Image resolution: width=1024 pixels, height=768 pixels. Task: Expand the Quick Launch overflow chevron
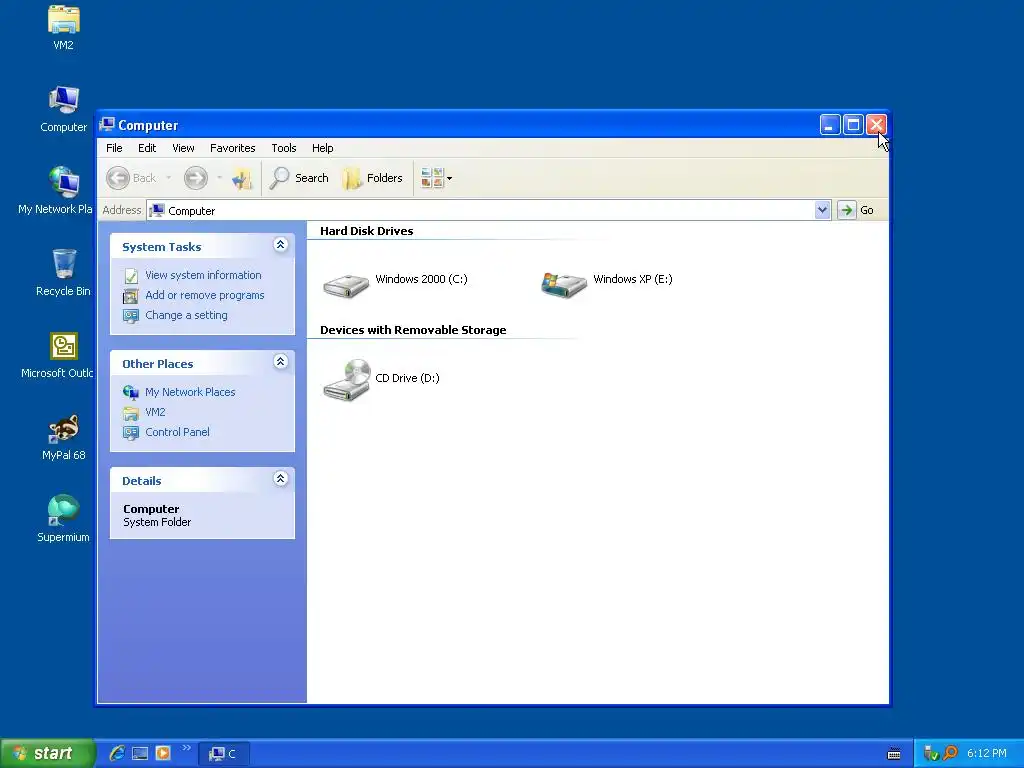click(x=186, y=748)
